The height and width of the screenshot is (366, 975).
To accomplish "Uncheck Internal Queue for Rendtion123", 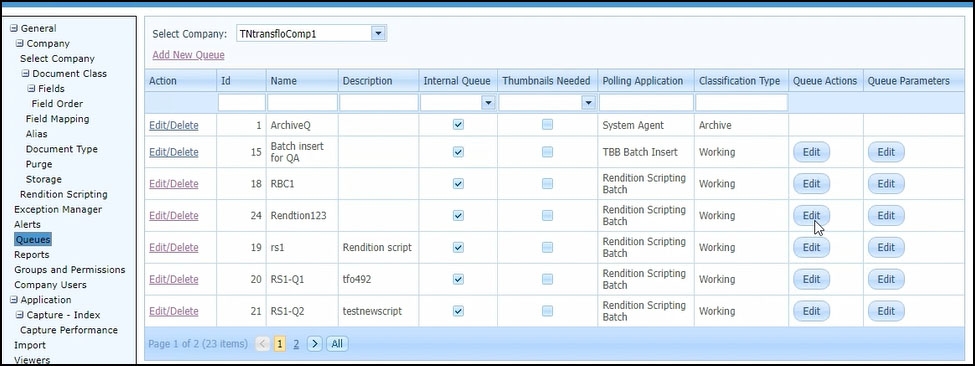I will 458,216.
